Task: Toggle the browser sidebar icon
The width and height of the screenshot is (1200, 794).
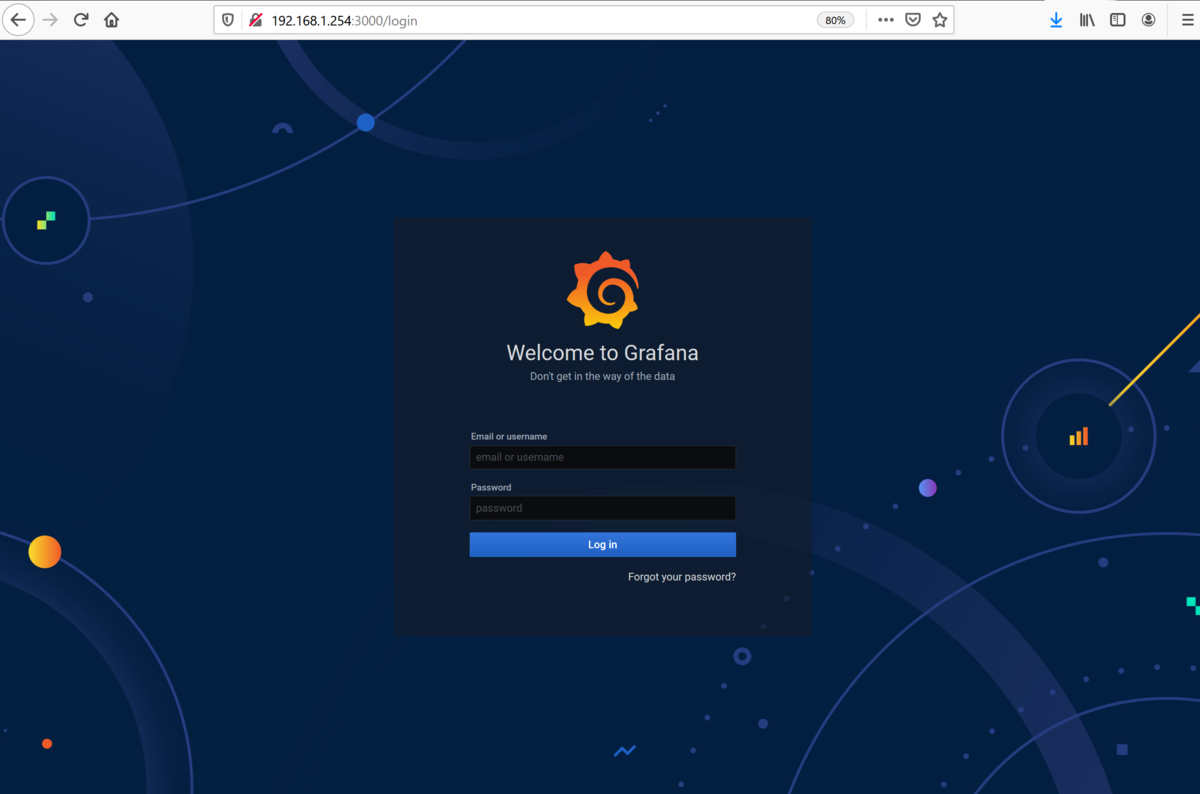Action: [x=1118, y=20]
